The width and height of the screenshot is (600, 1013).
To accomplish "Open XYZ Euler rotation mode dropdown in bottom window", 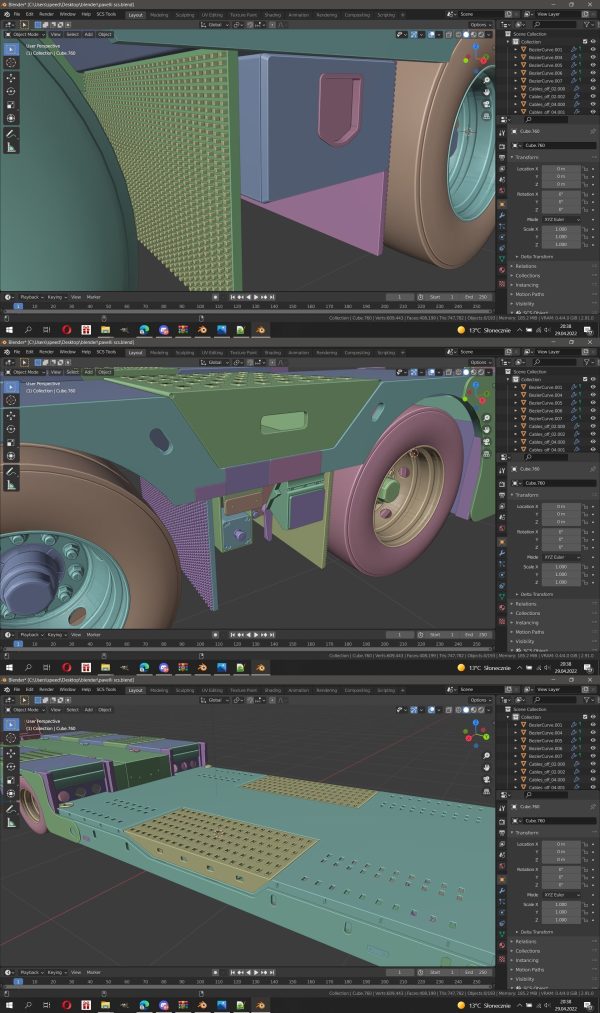I will tap(561, 895).
